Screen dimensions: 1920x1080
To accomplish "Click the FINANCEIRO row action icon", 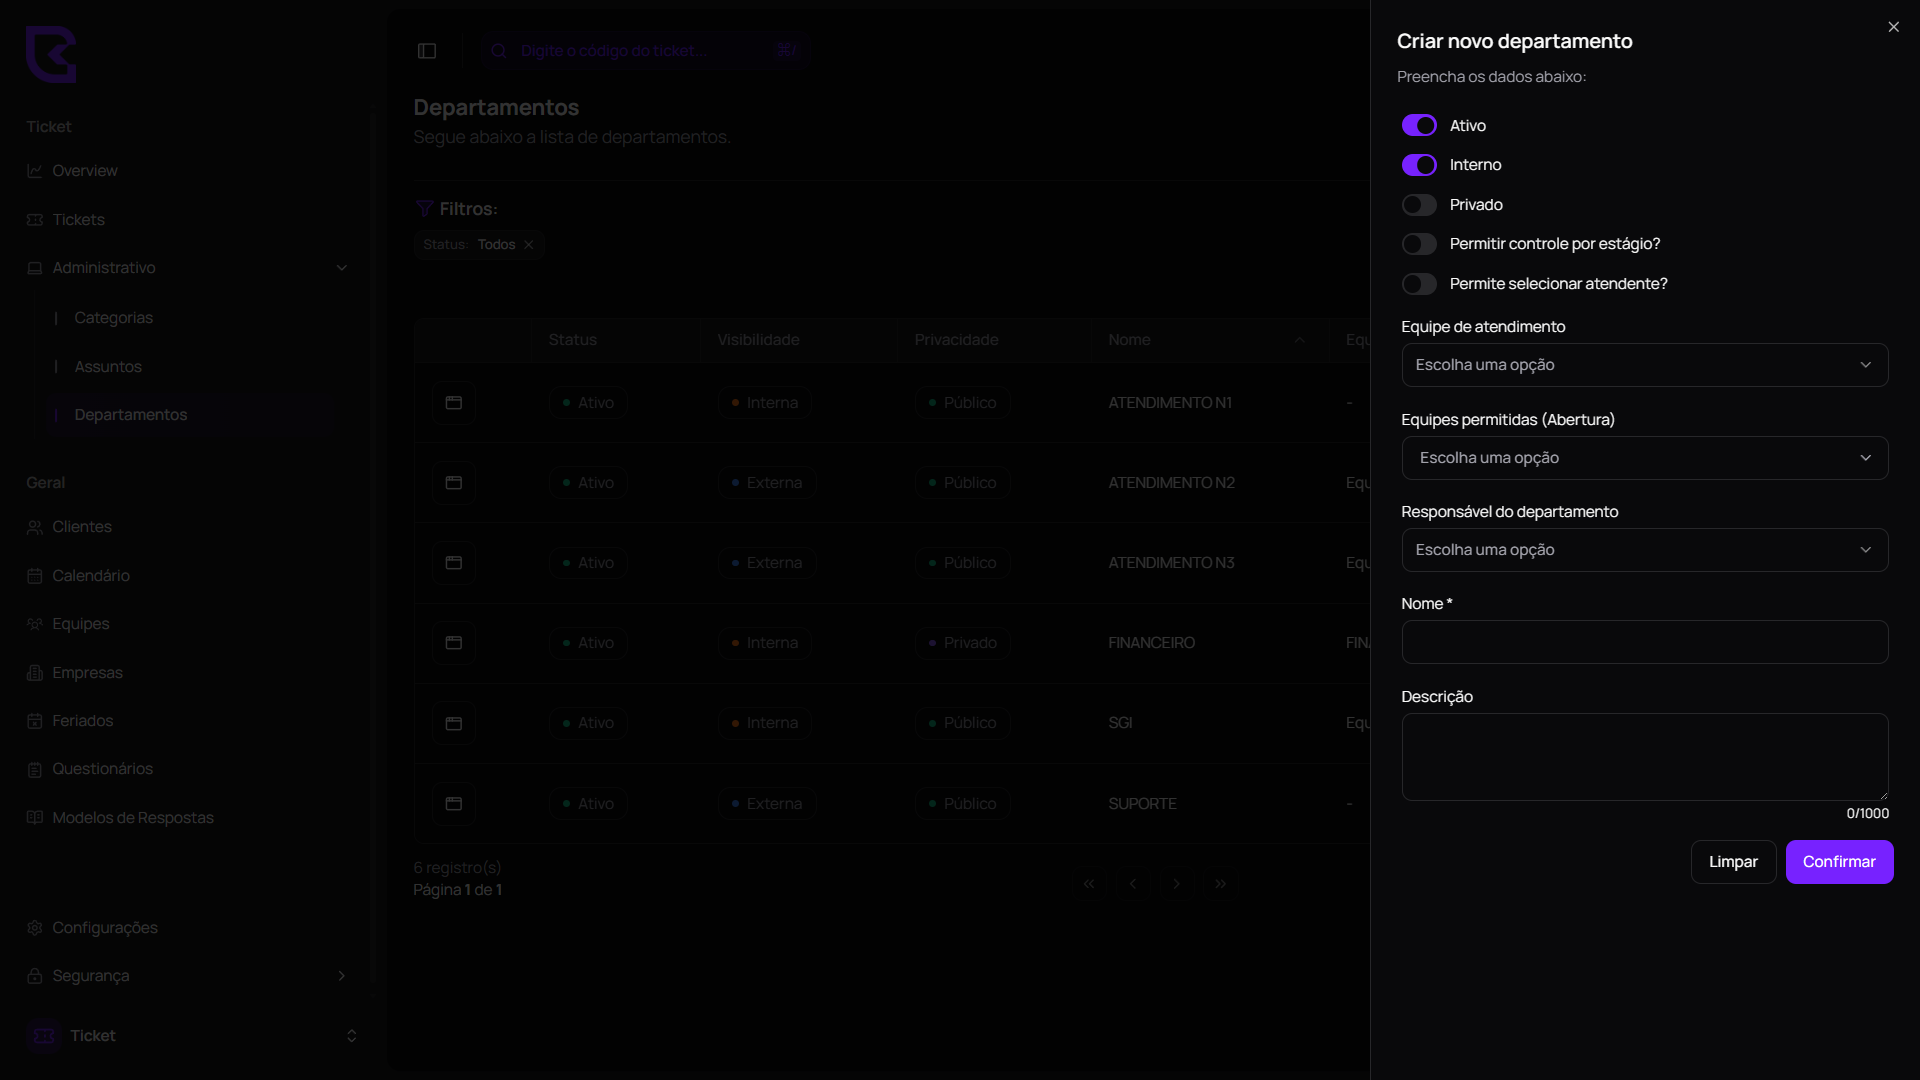I will tap(453, 643).
